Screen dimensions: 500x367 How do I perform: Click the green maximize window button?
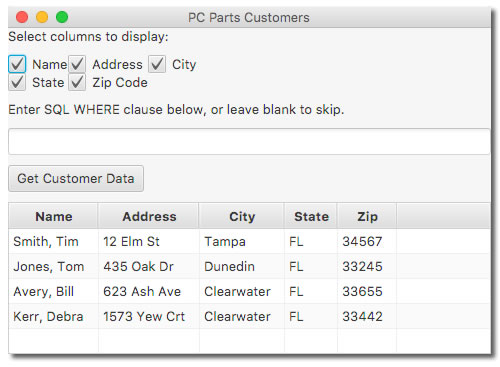(x=62, y=17)
